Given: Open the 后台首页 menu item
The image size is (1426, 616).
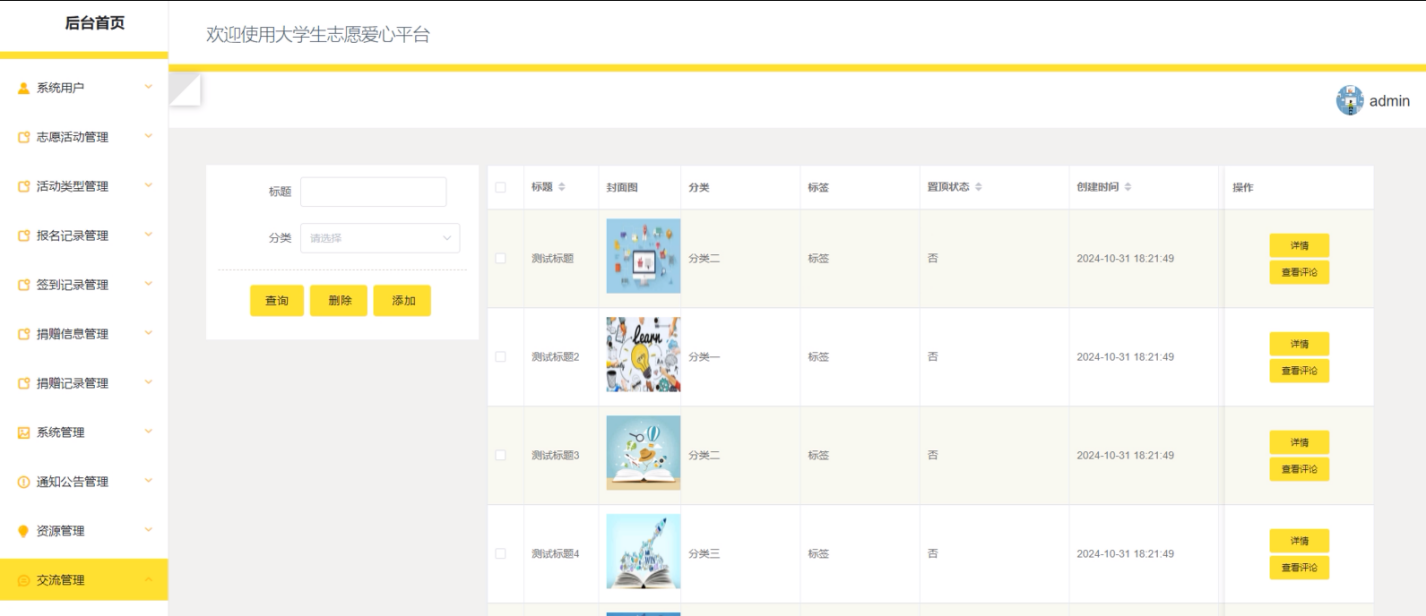Looking at the screenshot, I should (x=95, y=24).
